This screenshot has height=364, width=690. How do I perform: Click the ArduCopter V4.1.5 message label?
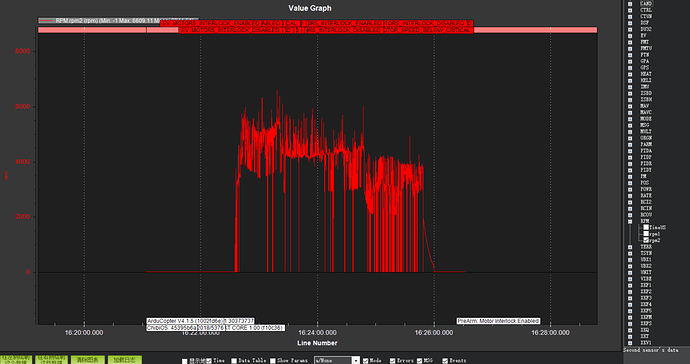(x=200, y=321)
